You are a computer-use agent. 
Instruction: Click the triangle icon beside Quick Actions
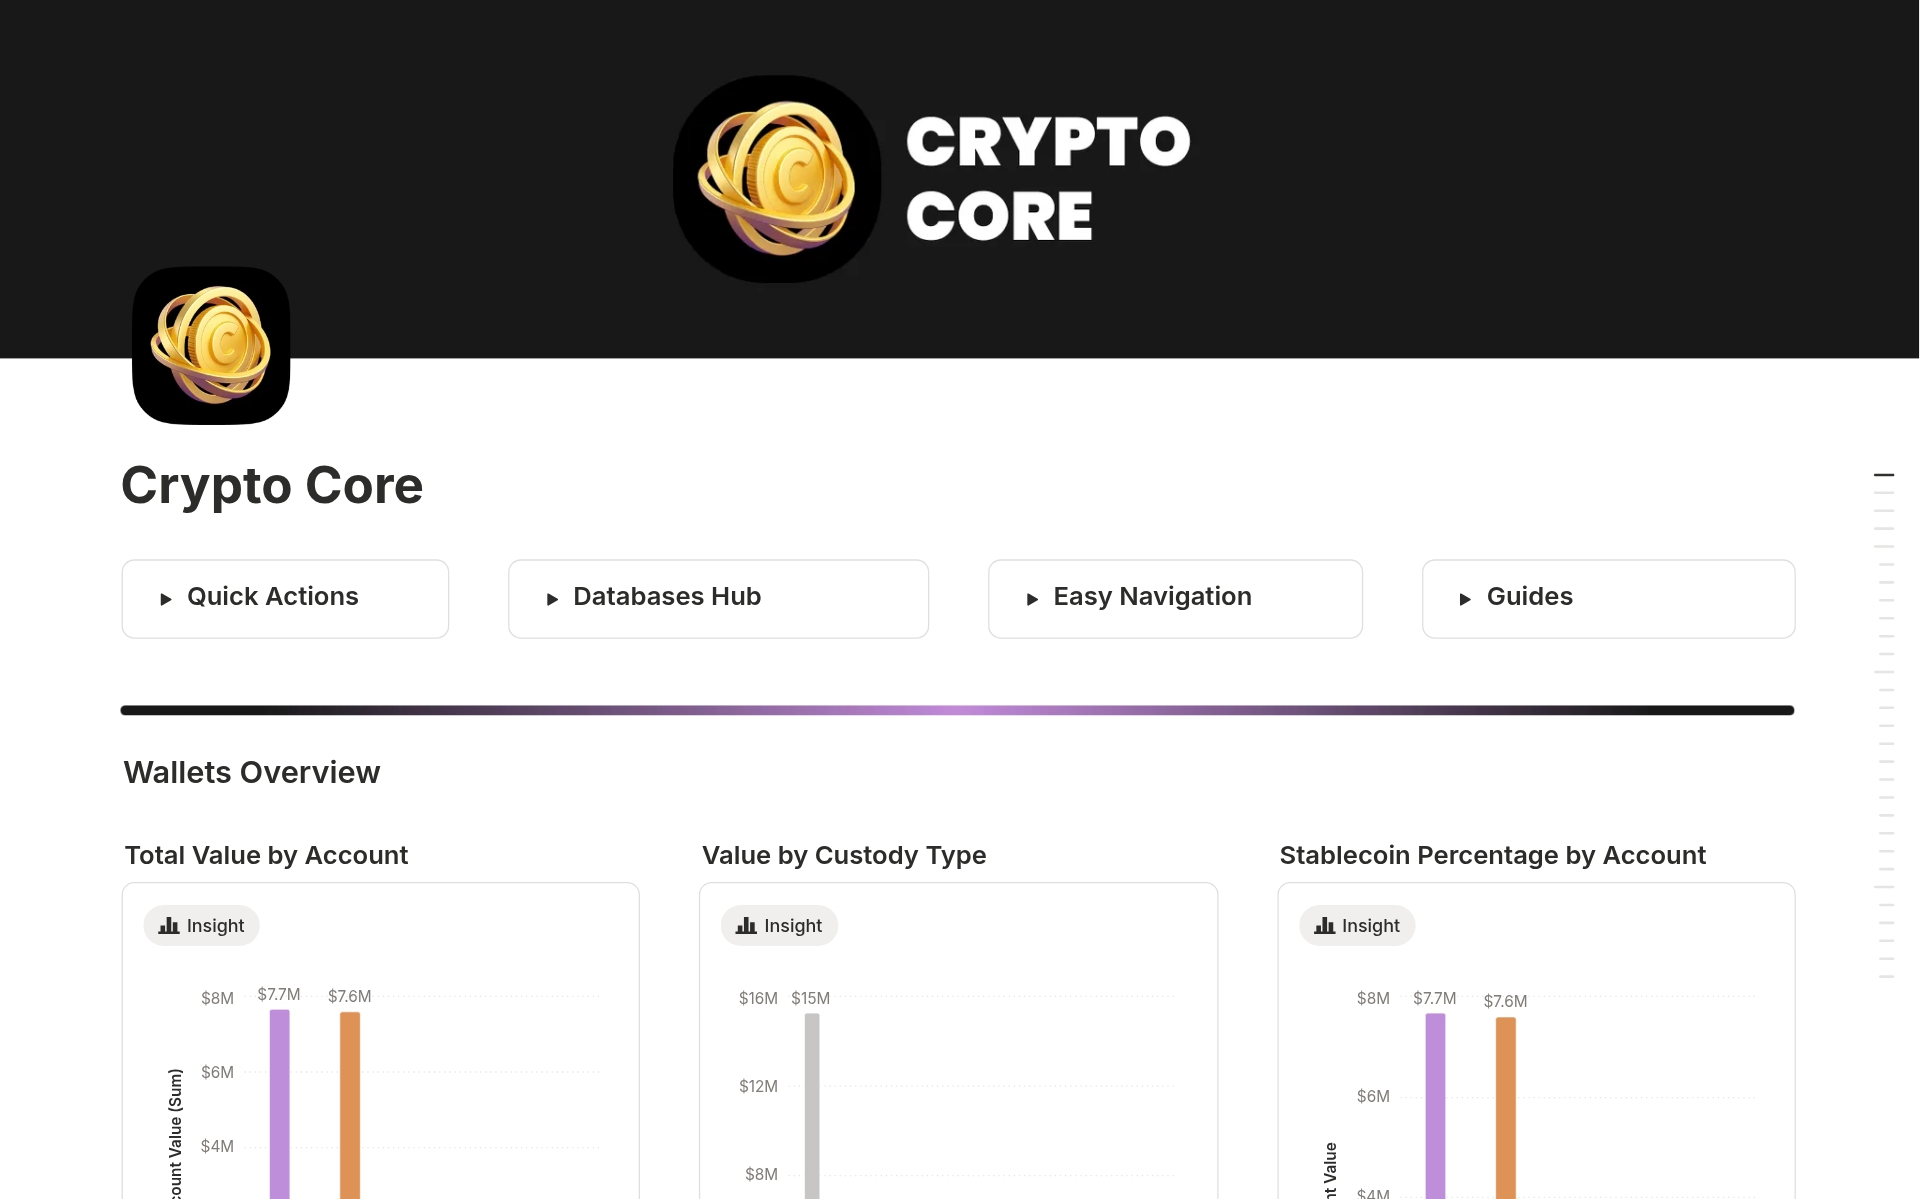click(166, 598)
